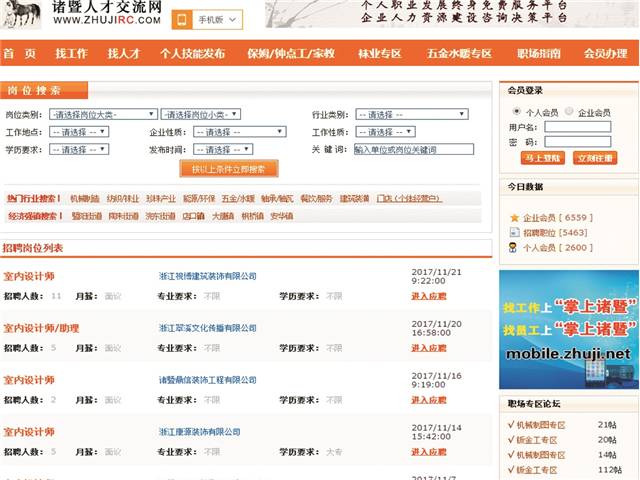Image resolution: width=640 pixels, height=480 pixels.
Task: Open the 学历要求 dropdown
Action: tap(79, 149)
